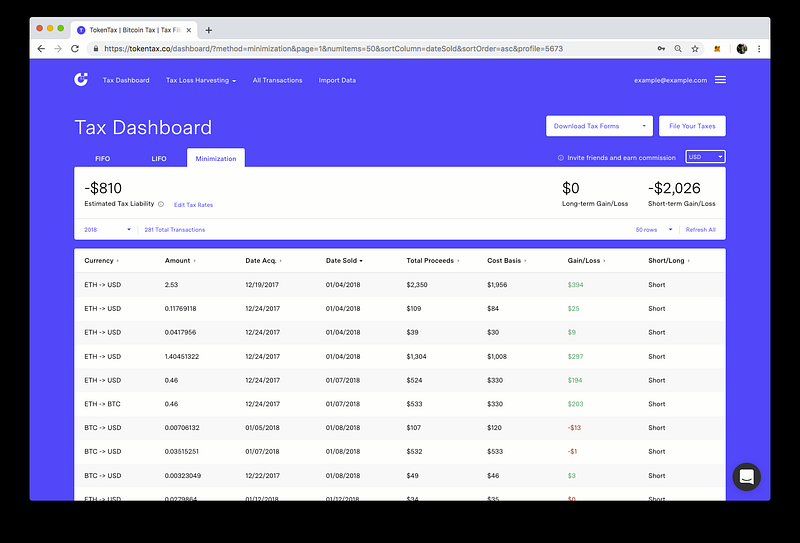Click the TokenTax tab favicon
The width and height of the screenshot is (800, 543).
point(81,30)
